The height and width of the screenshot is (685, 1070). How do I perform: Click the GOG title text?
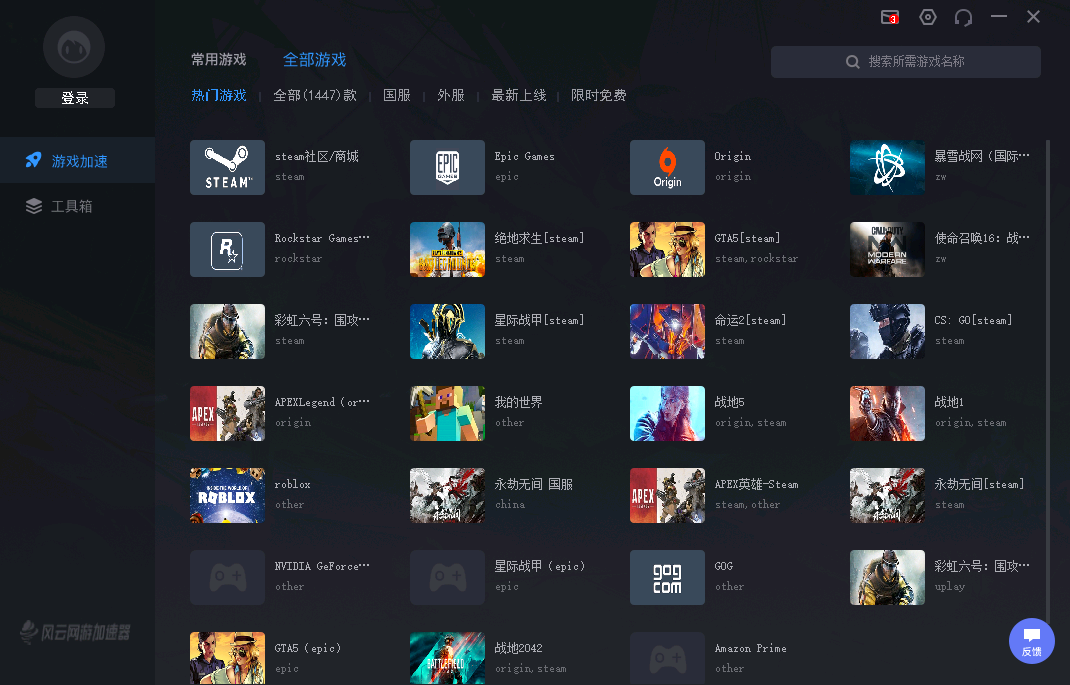click(723, 566)
